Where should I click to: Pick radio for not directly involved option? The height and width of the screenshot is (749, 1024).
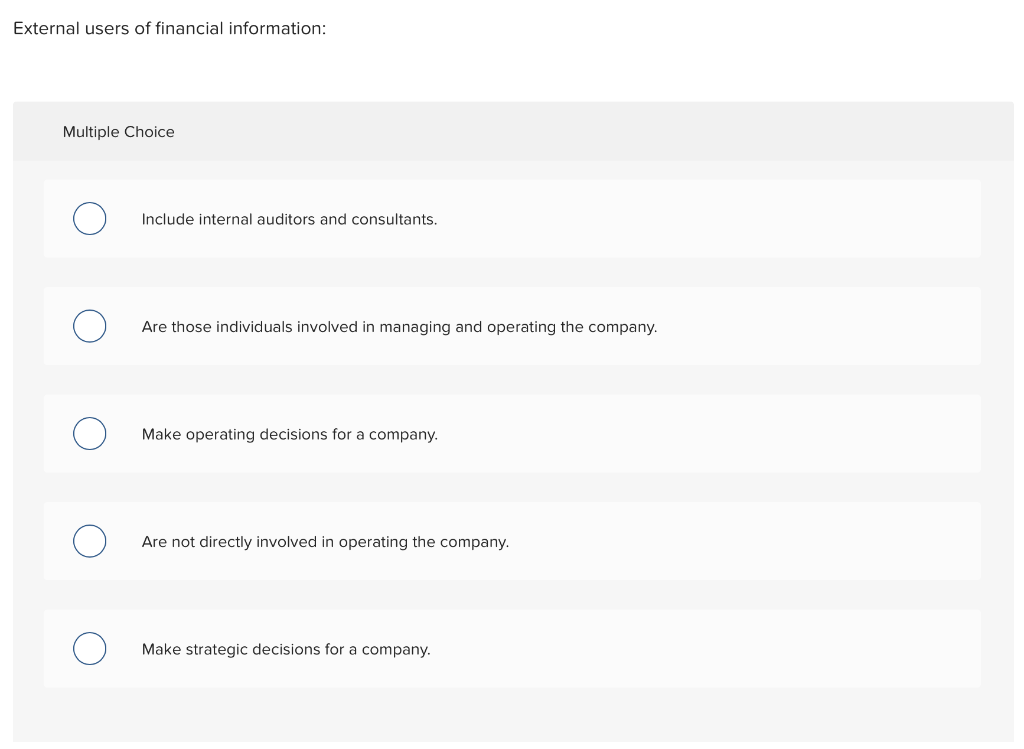pos(89,541)
